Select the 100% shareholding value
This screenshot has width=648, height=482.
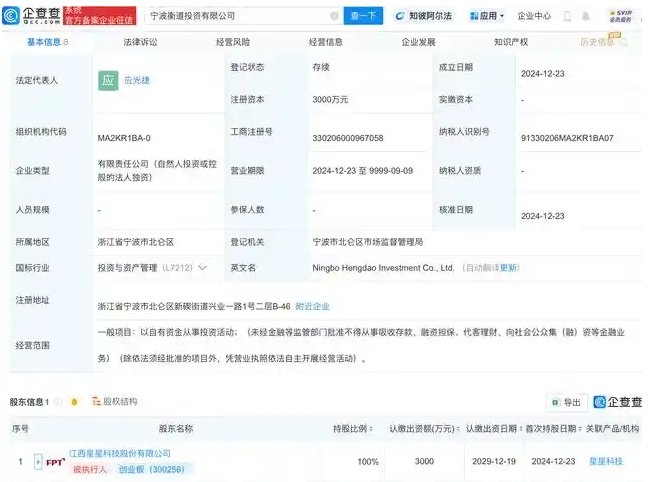click(368, 461)
